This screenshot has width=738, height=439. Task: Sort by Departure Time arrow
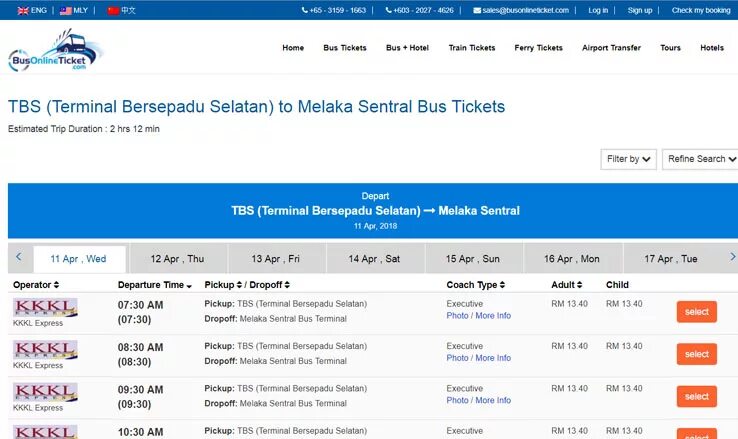(189, 286)
